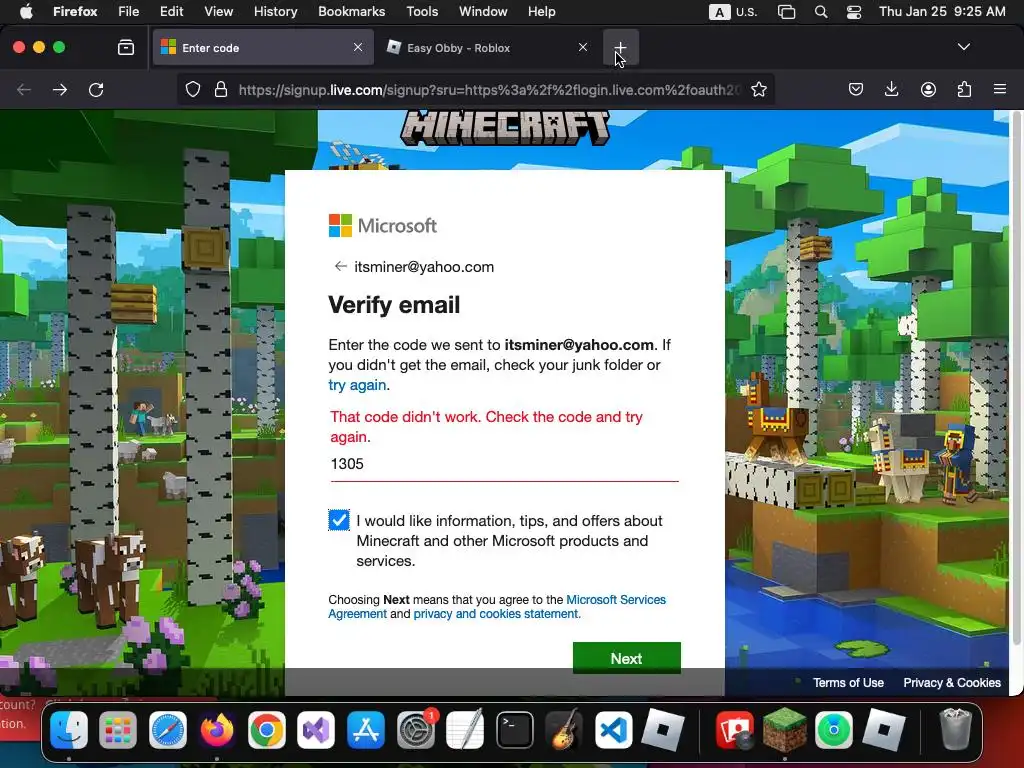Close the Easy Obby - Roblox tab
The width and height of the screenshot is (1024, 768).
(583, 47)
